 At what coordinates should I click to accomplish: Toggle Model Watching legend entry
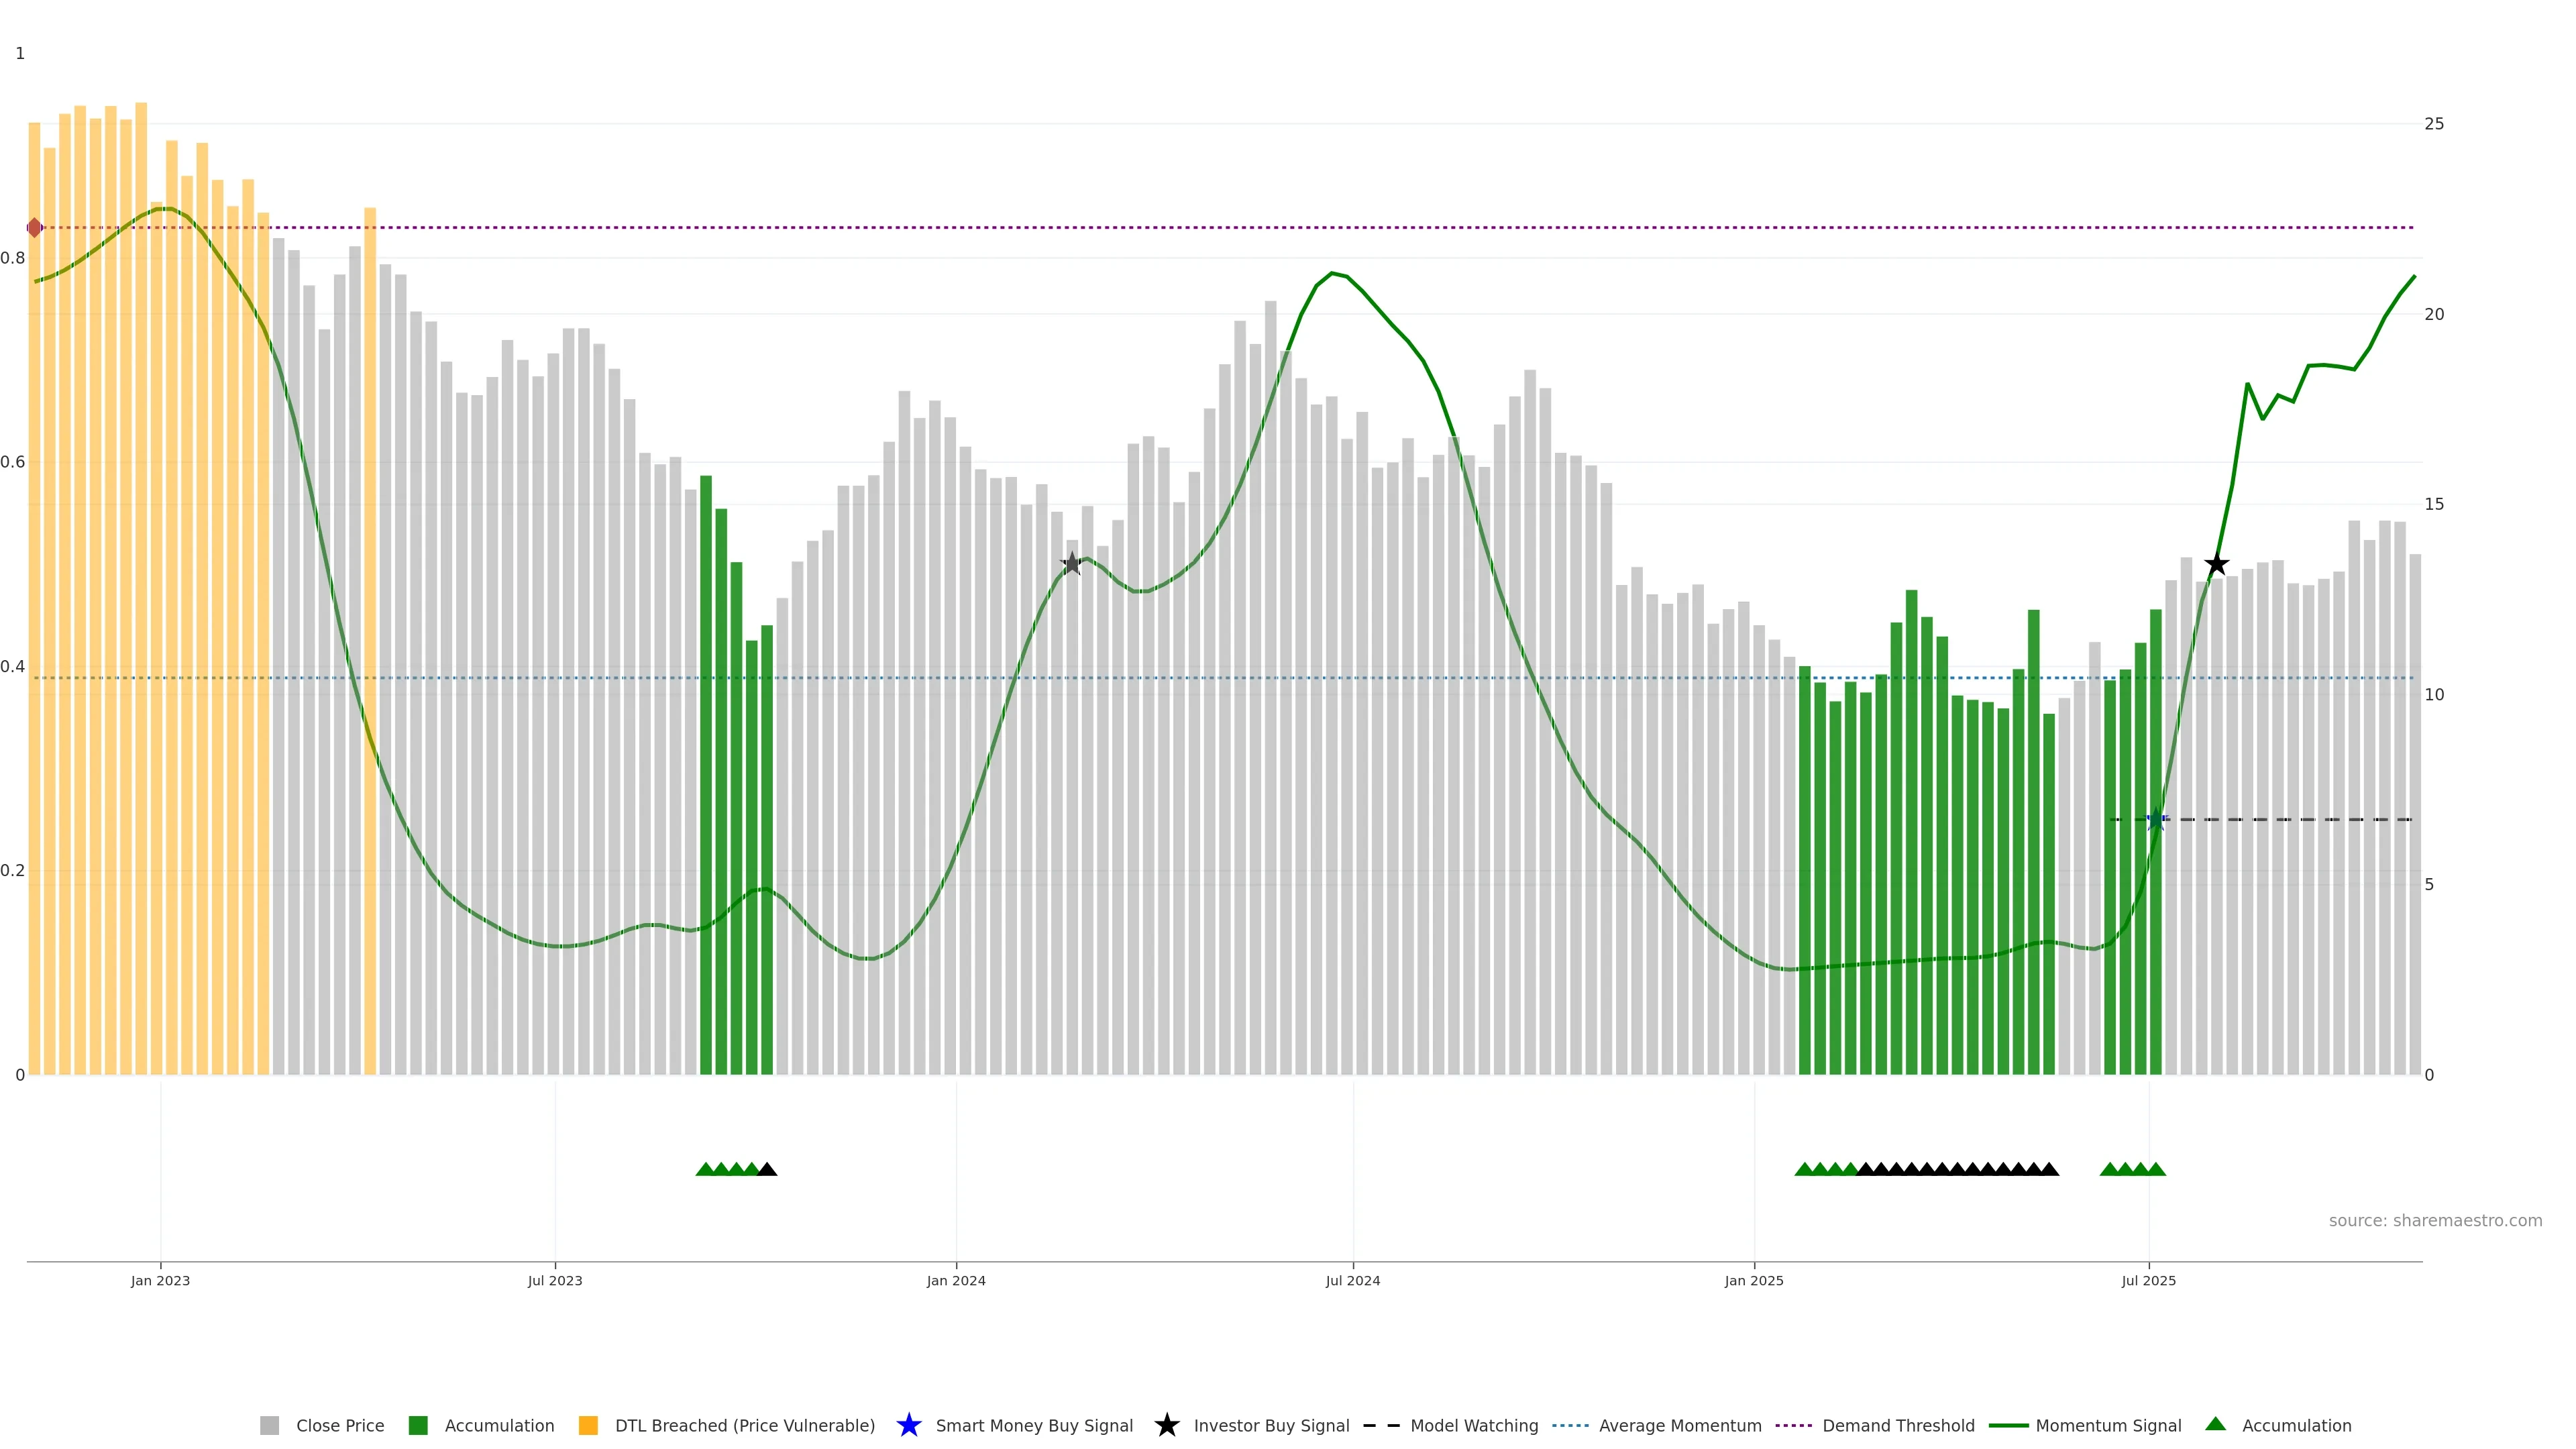tap(1473, 1426)
